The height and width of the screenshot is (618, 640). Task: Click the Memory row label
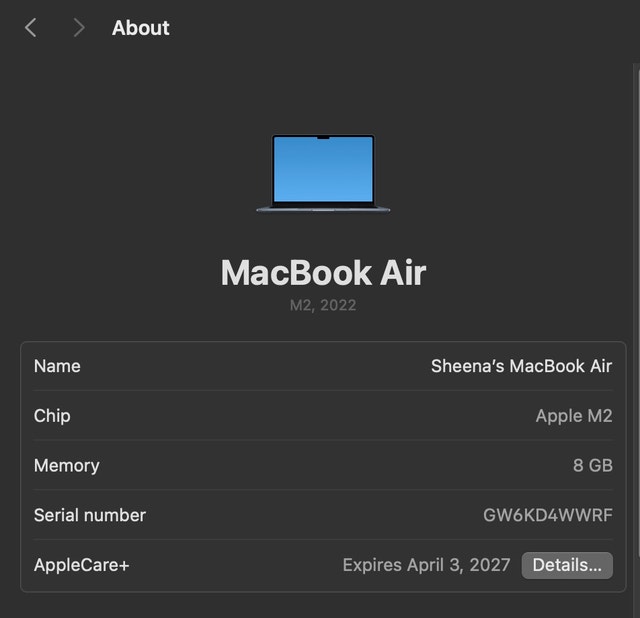[x=67, y=466]
